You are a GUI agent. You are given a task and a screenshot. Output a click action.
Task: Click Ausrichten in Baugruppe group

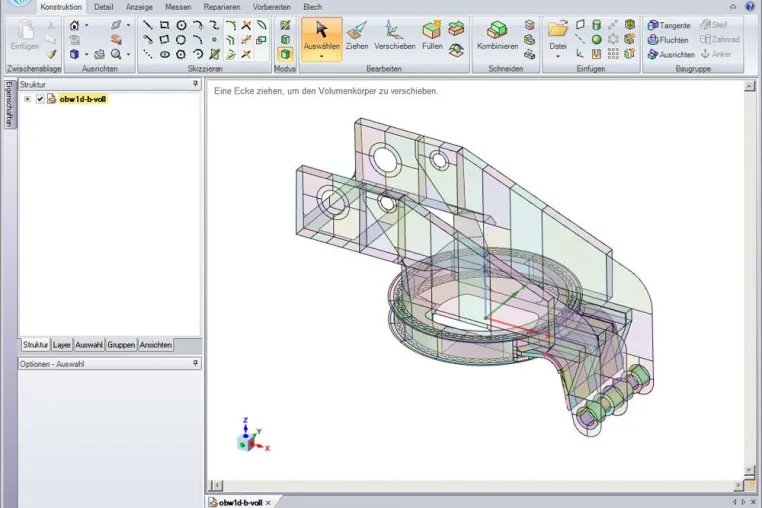coord(671,54)
